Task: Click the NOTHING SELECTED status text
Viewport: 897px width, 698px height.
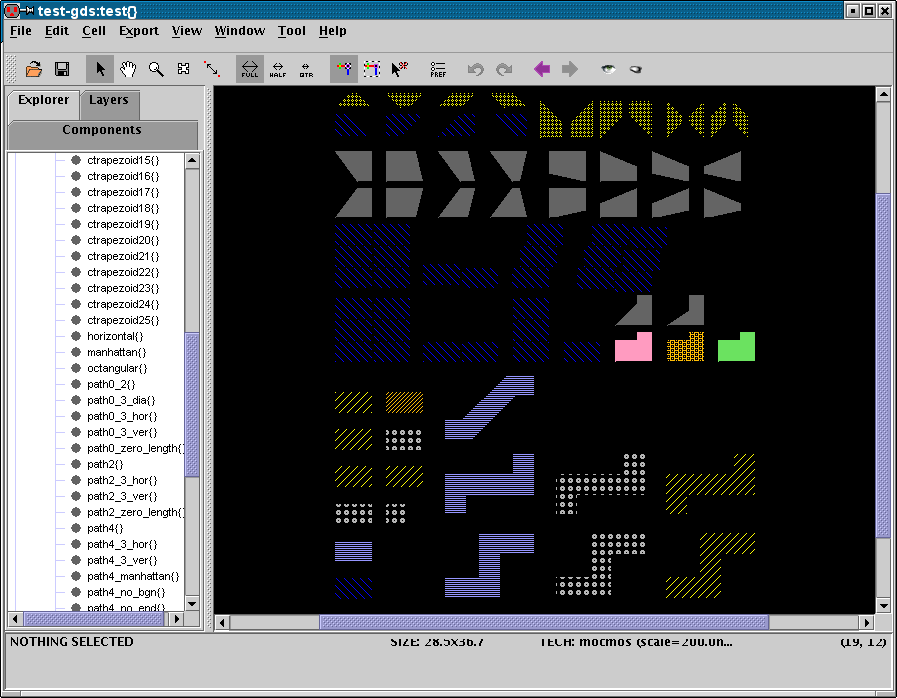Action: tap(72, 642)
